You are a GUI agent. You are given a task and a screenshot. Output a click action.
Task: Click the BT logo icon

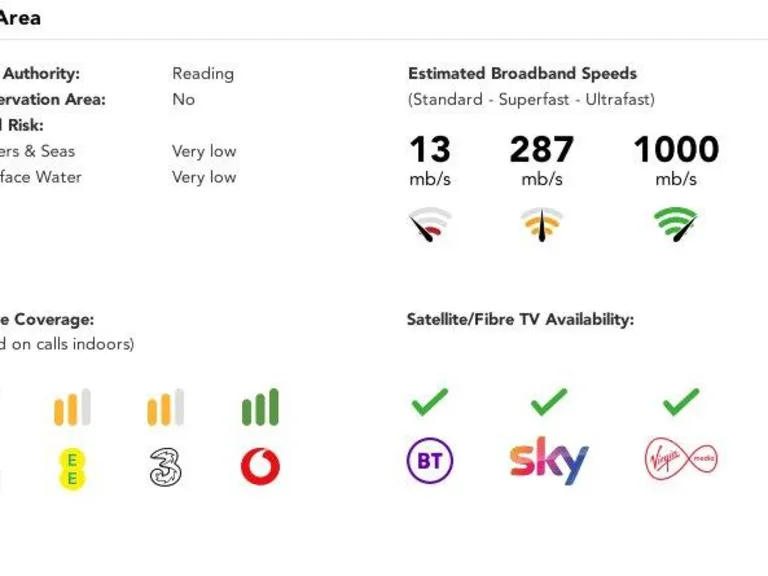[430, 461]
